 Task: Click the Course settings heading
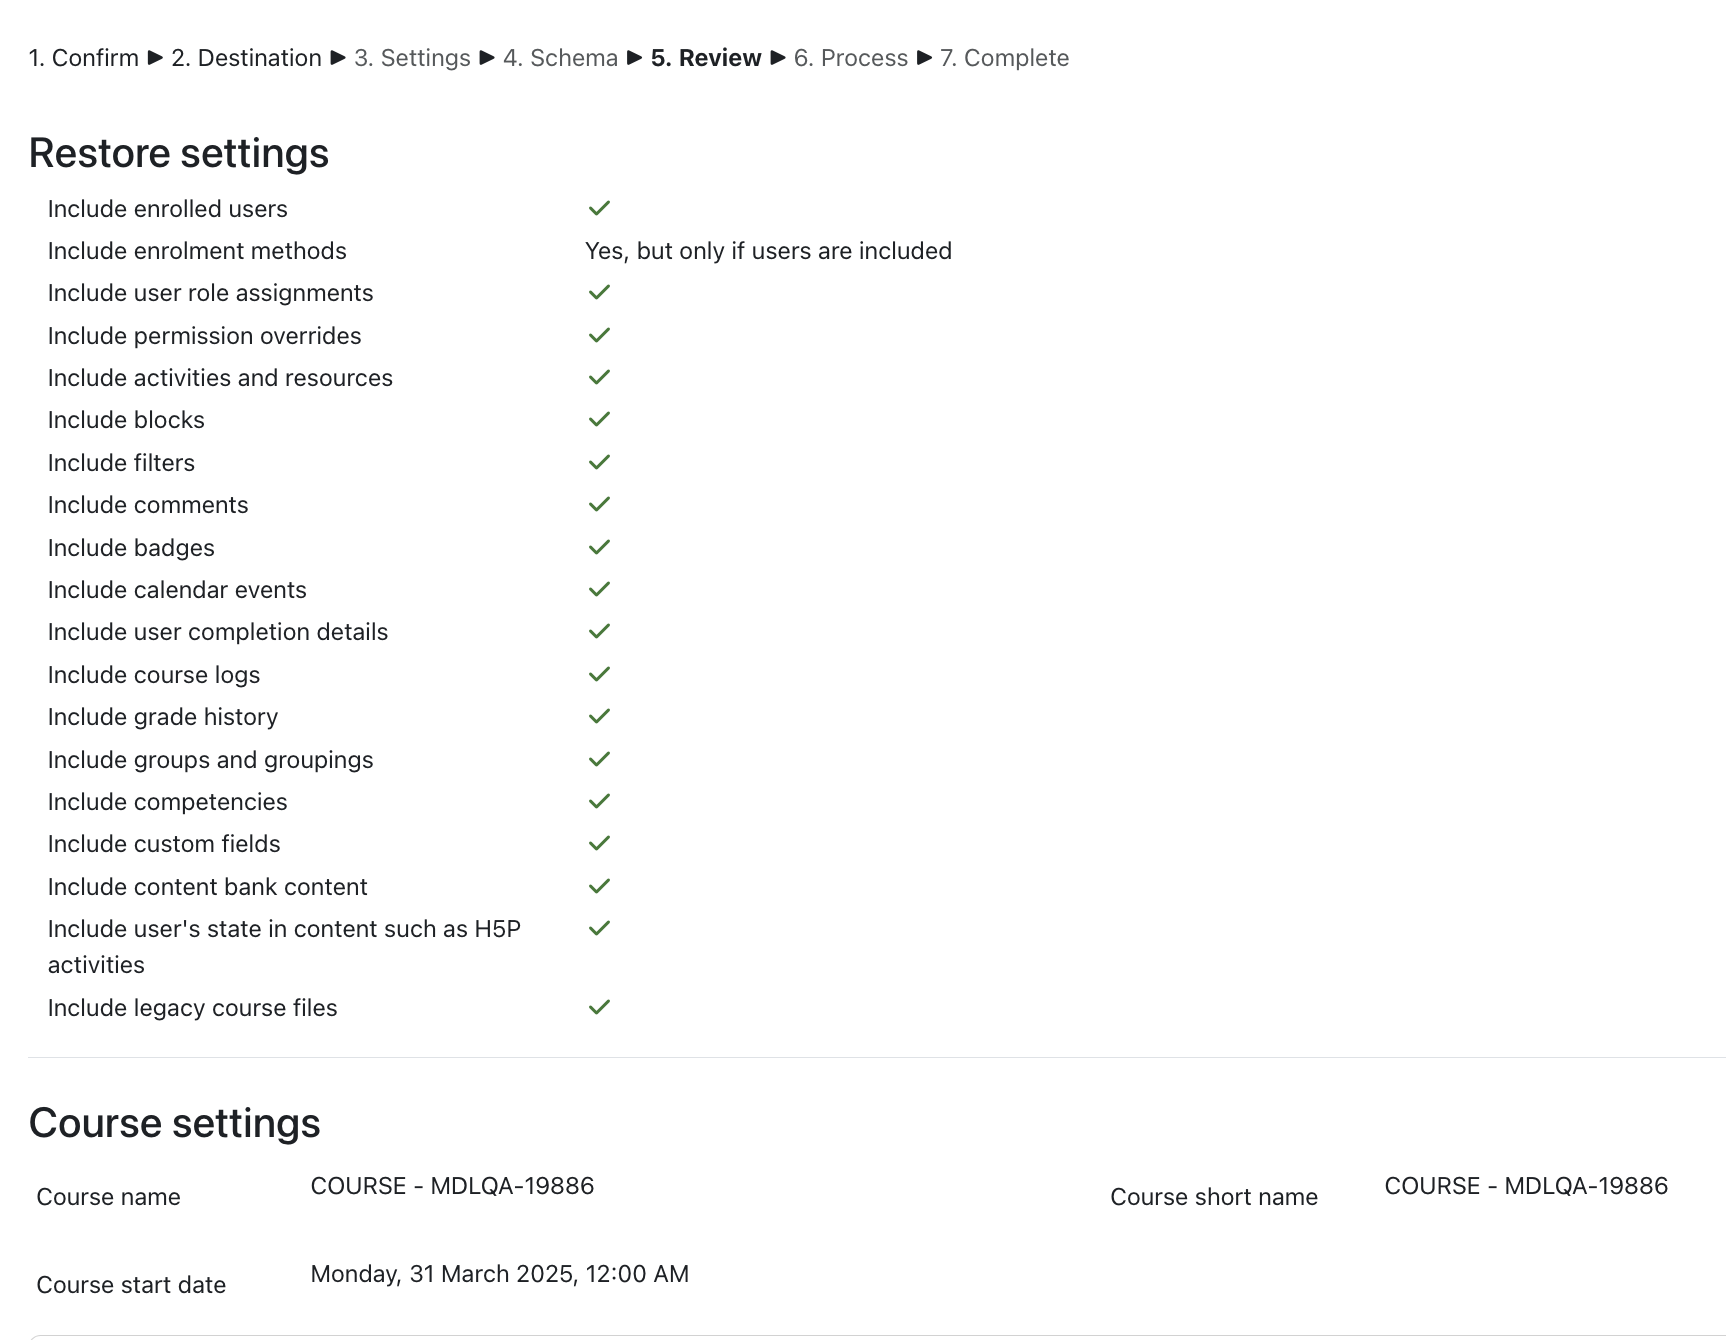[175, 1123]
